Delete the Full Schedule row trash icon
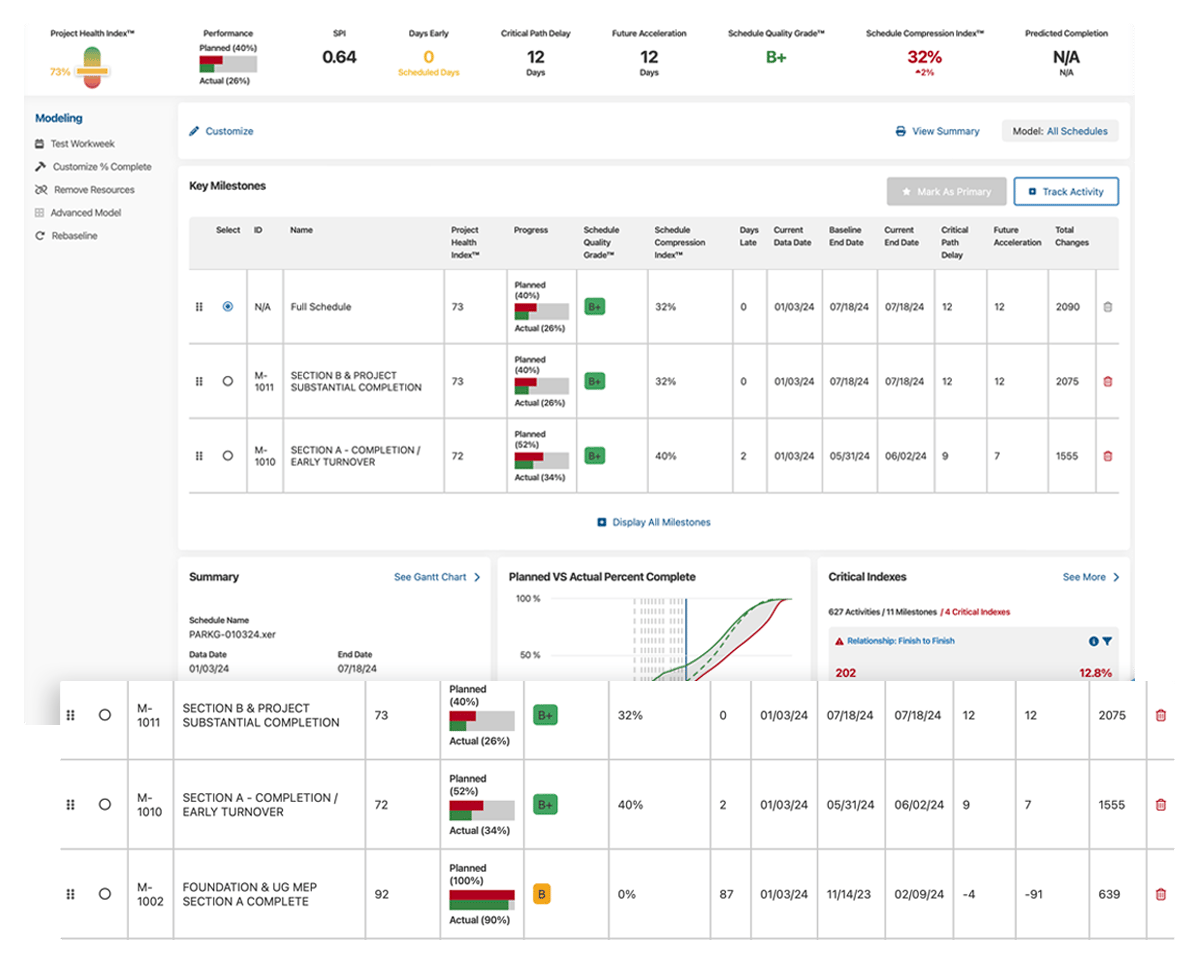 (1107, 307)
